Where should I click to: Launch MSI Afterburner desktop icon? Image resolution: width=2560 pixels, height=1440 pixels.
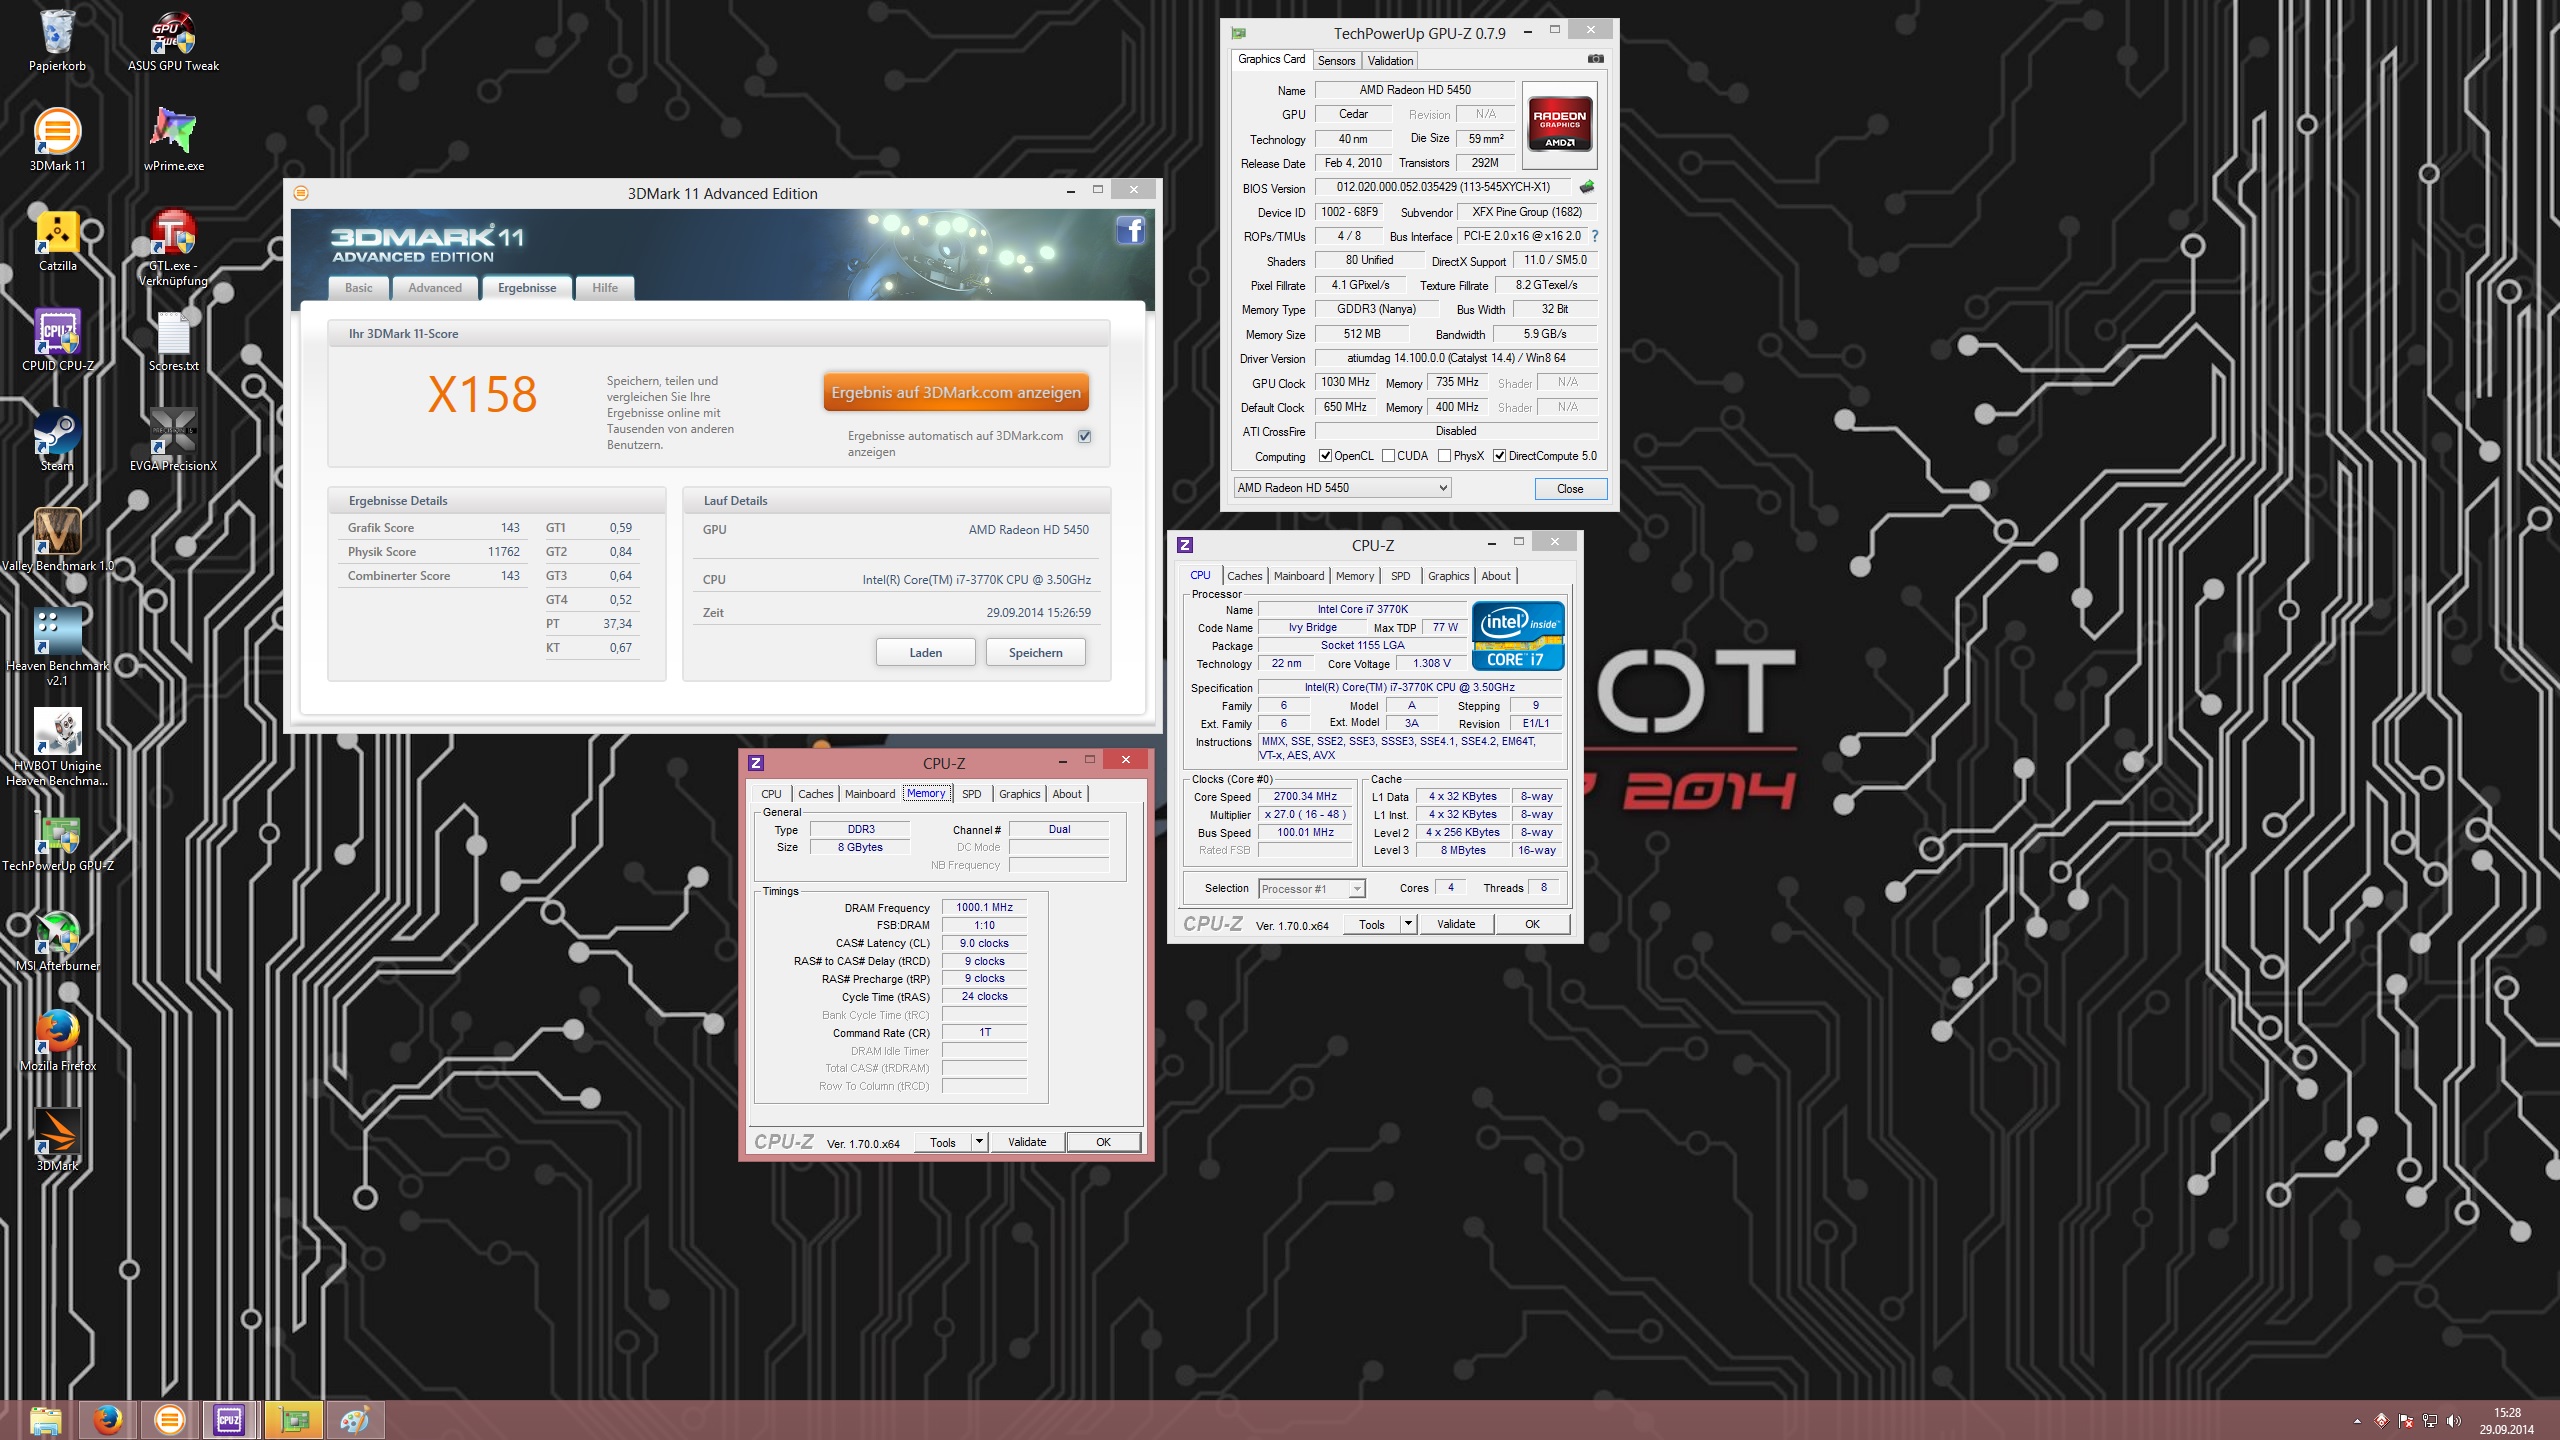pyautogui.click(x=57, y=940)
